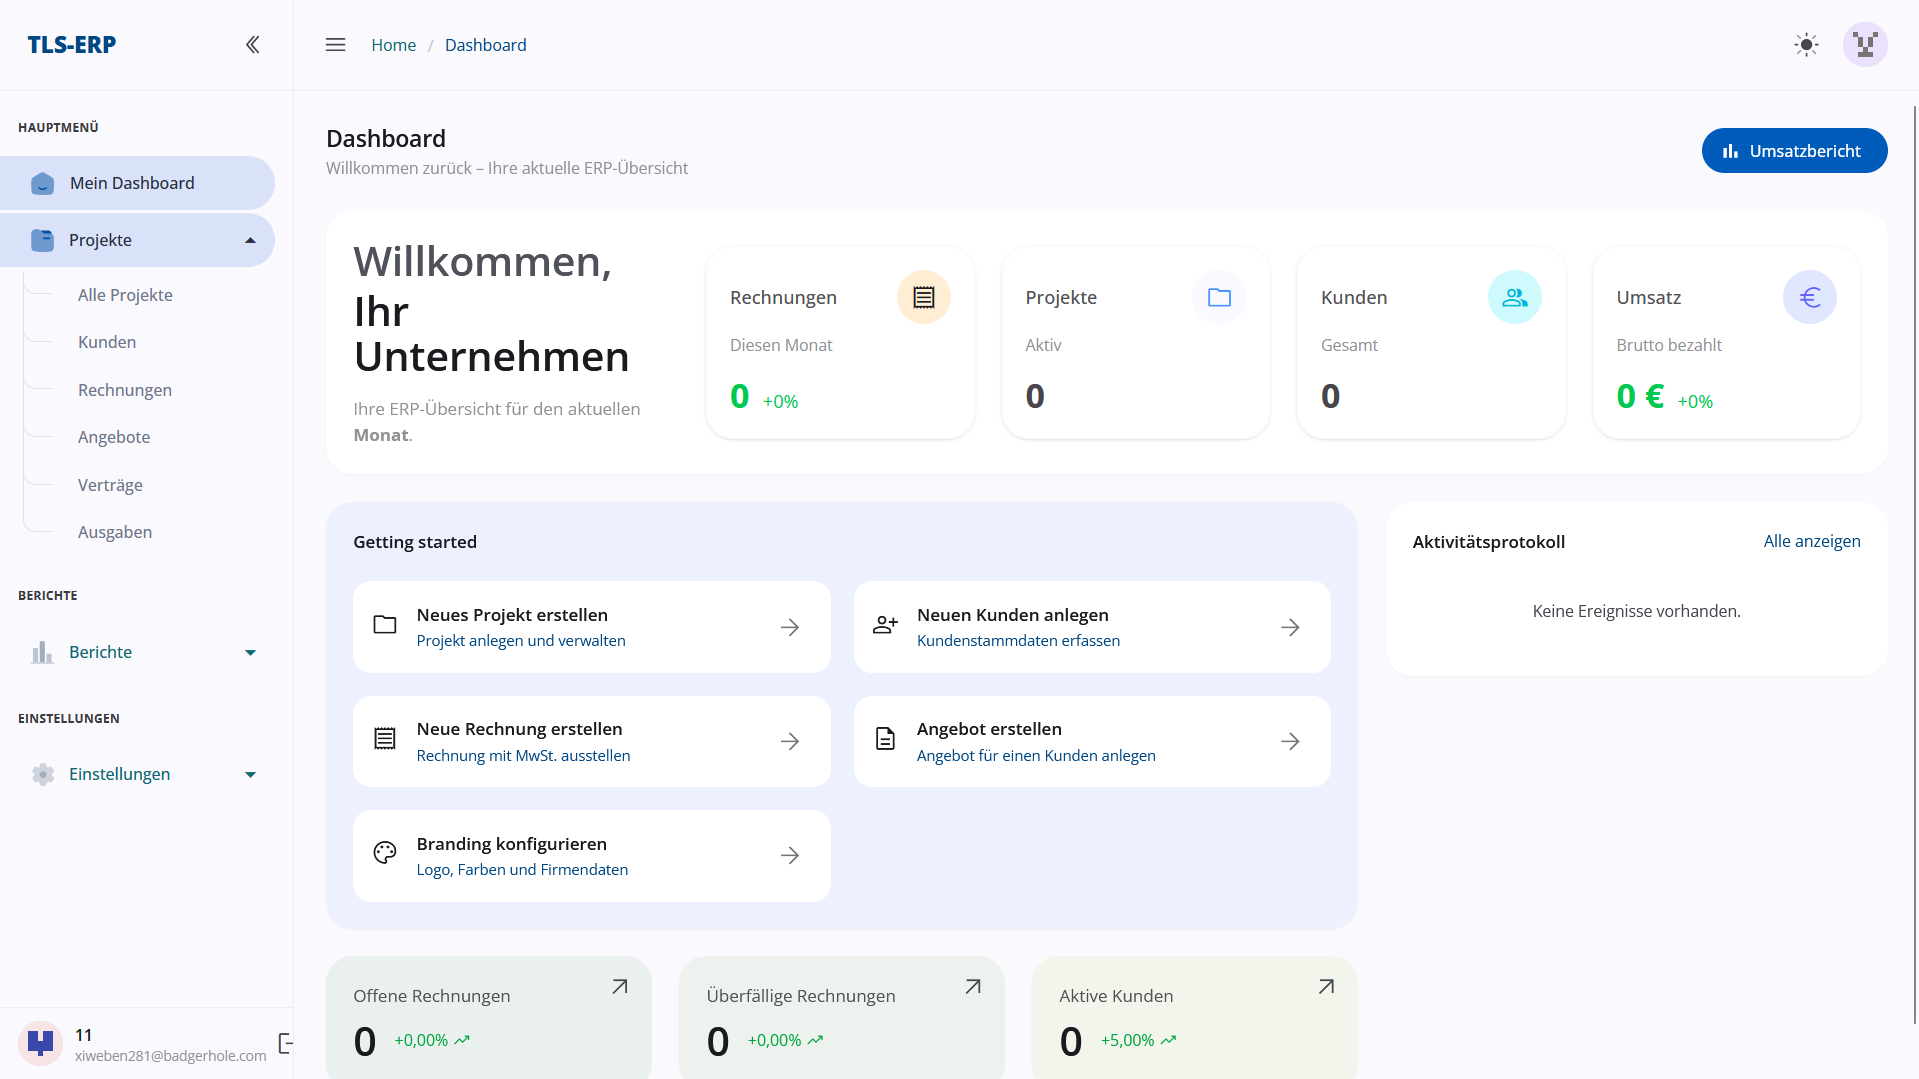This screenshot has width=1919, height=1079.
Task: Click the Kunden card people icon
Action: pos(1514,297)
